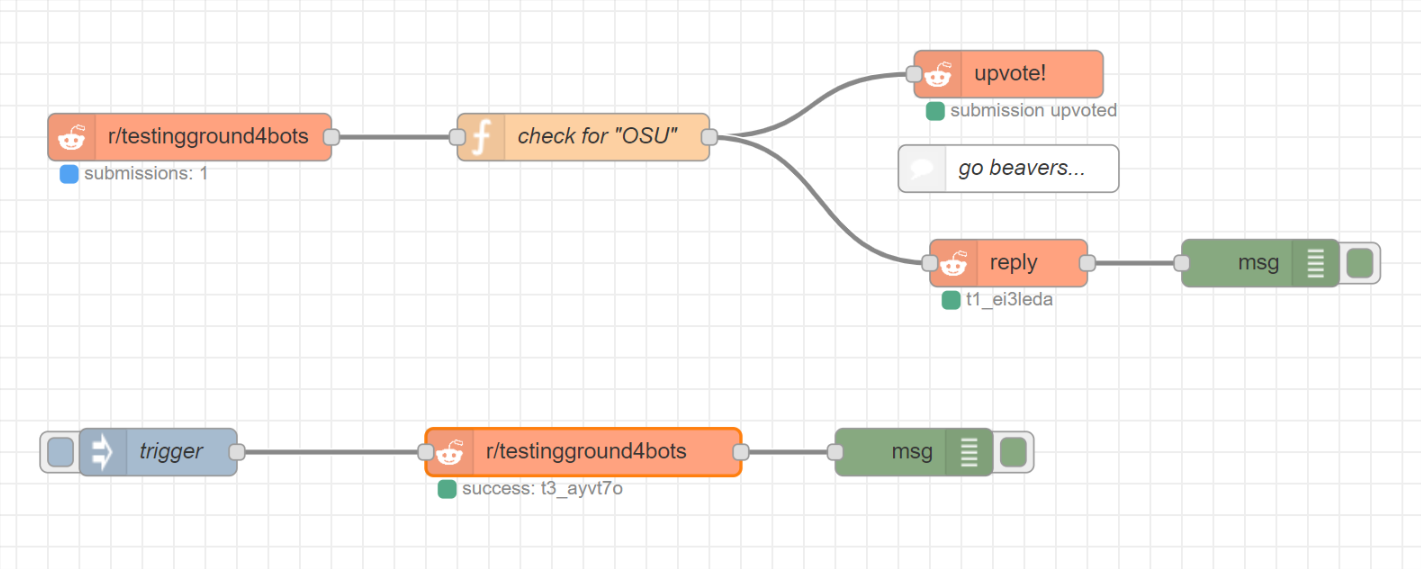Click green status dot beside success: t3_ayvt7o

tap(447, 490)
